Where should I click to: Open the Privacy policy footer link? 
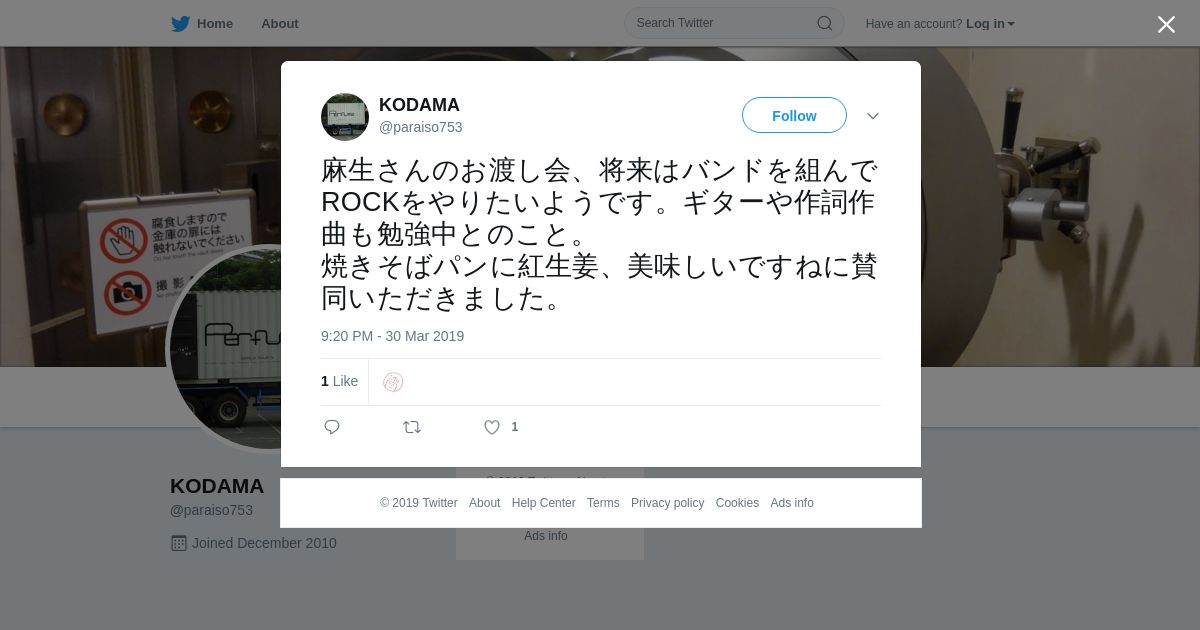click(667, 503)
